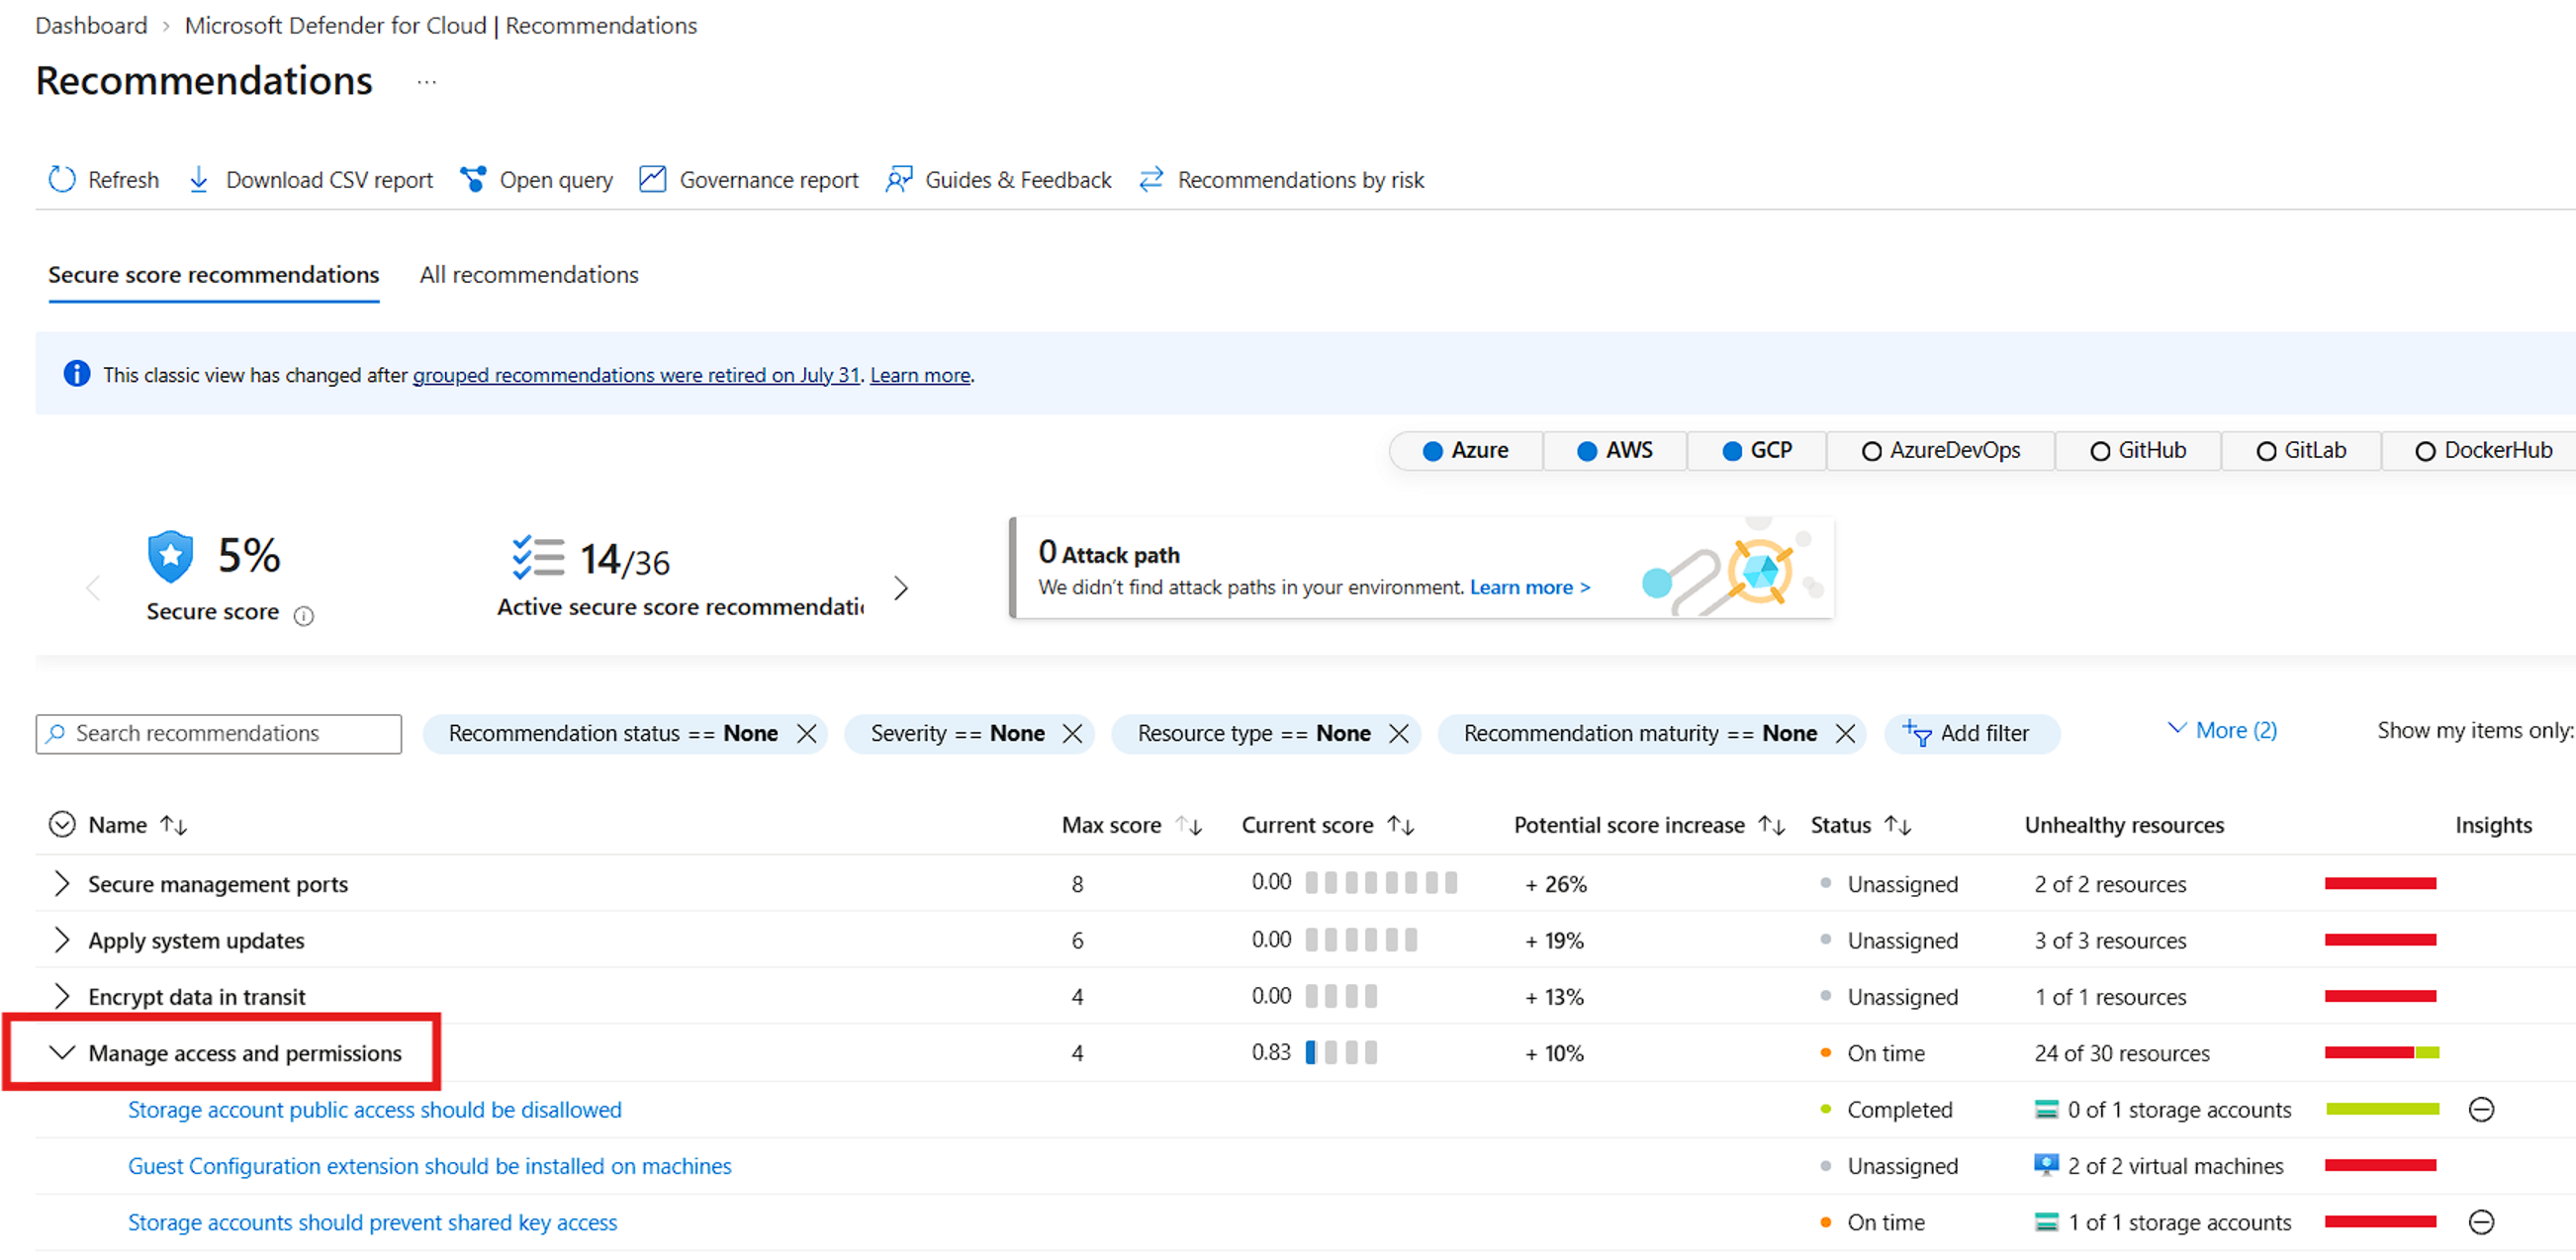The height and width of the screenshot is (1260, 2576).
Task: Click the Open query graph icon
Action: (x=473, y=179)
